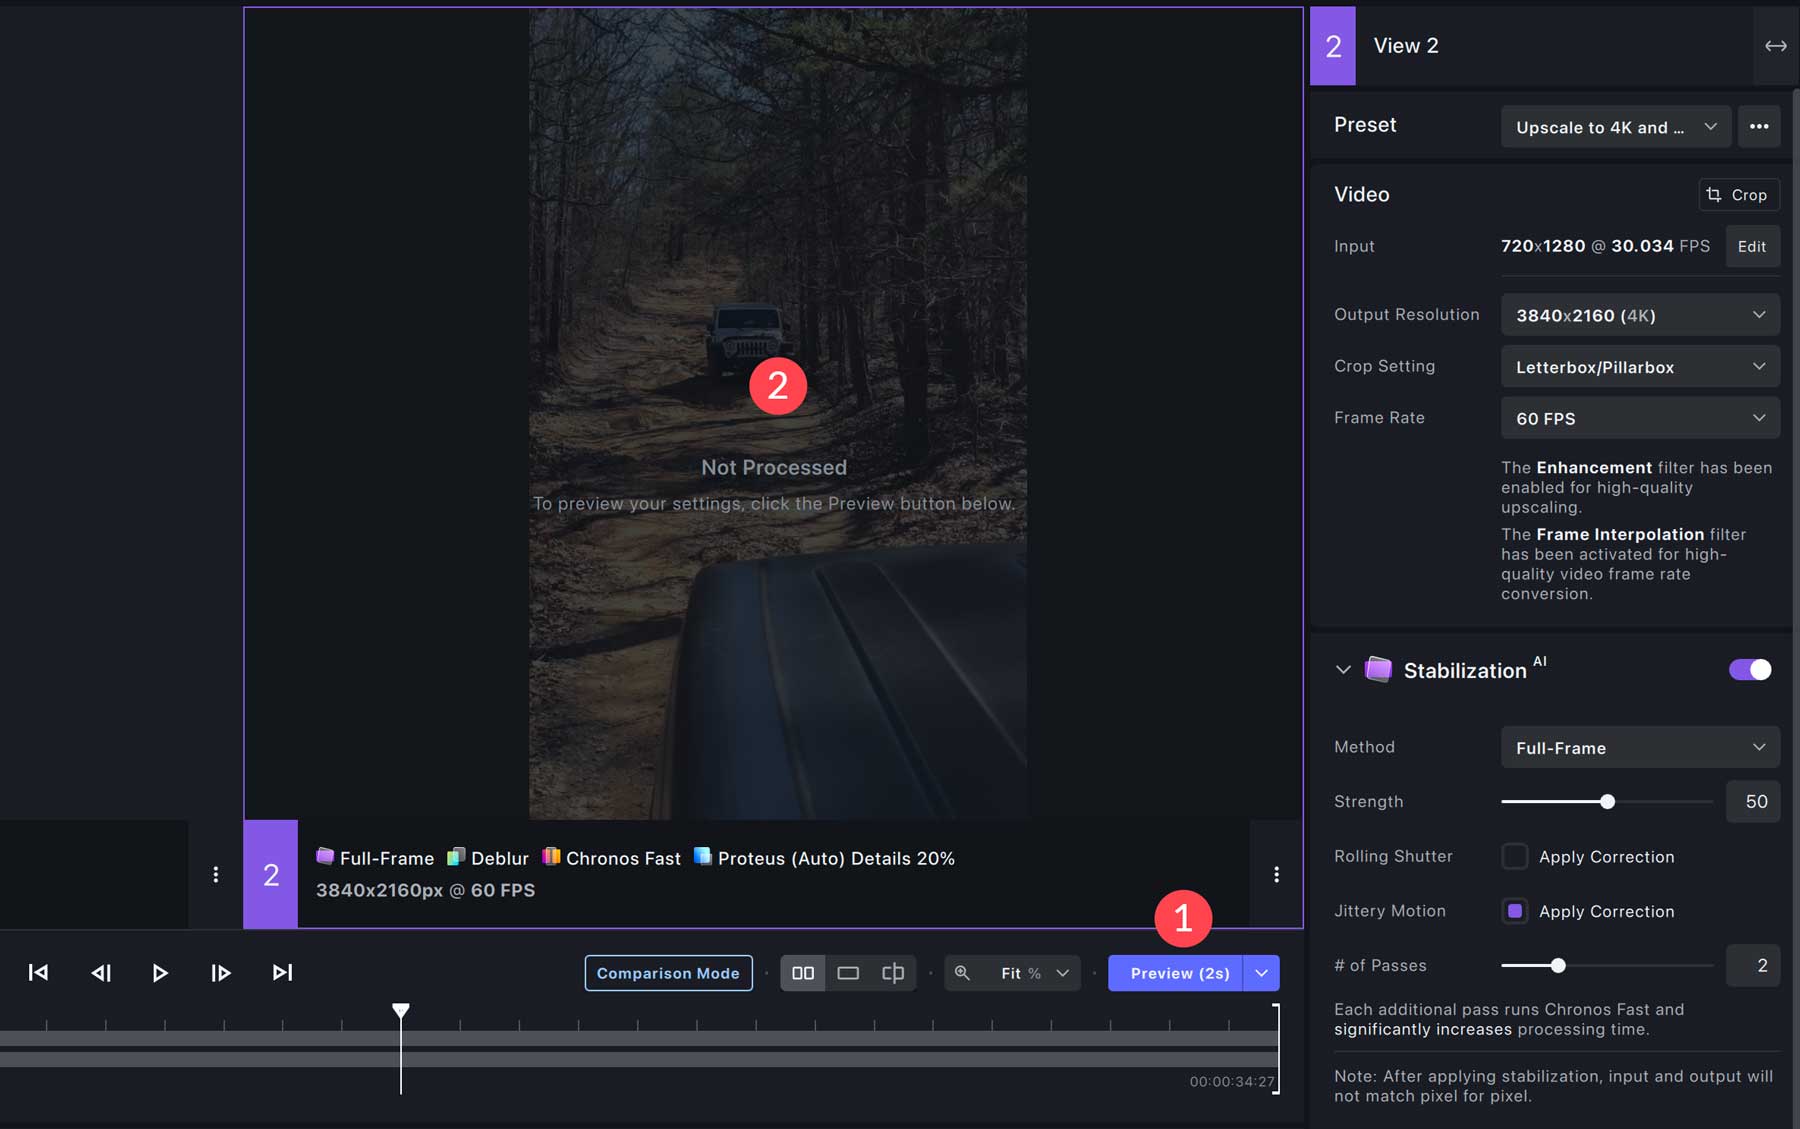This screenshot has height=1129, width=1800.
Task: Select the split-screen comparison icon
Action: (x=892, y=972)
